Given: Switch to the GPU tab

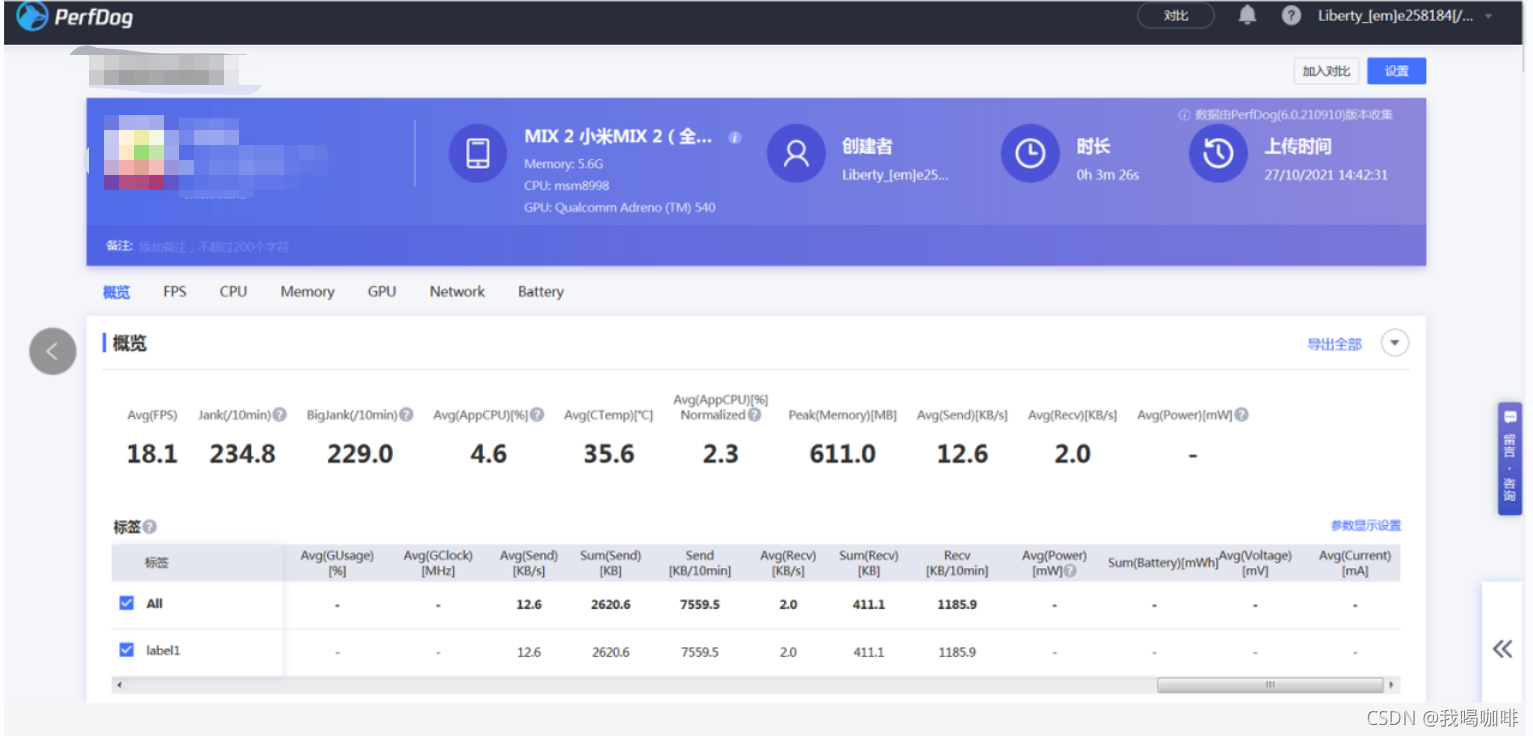Looking at the screenshot, I should click(x=382, y=292).
